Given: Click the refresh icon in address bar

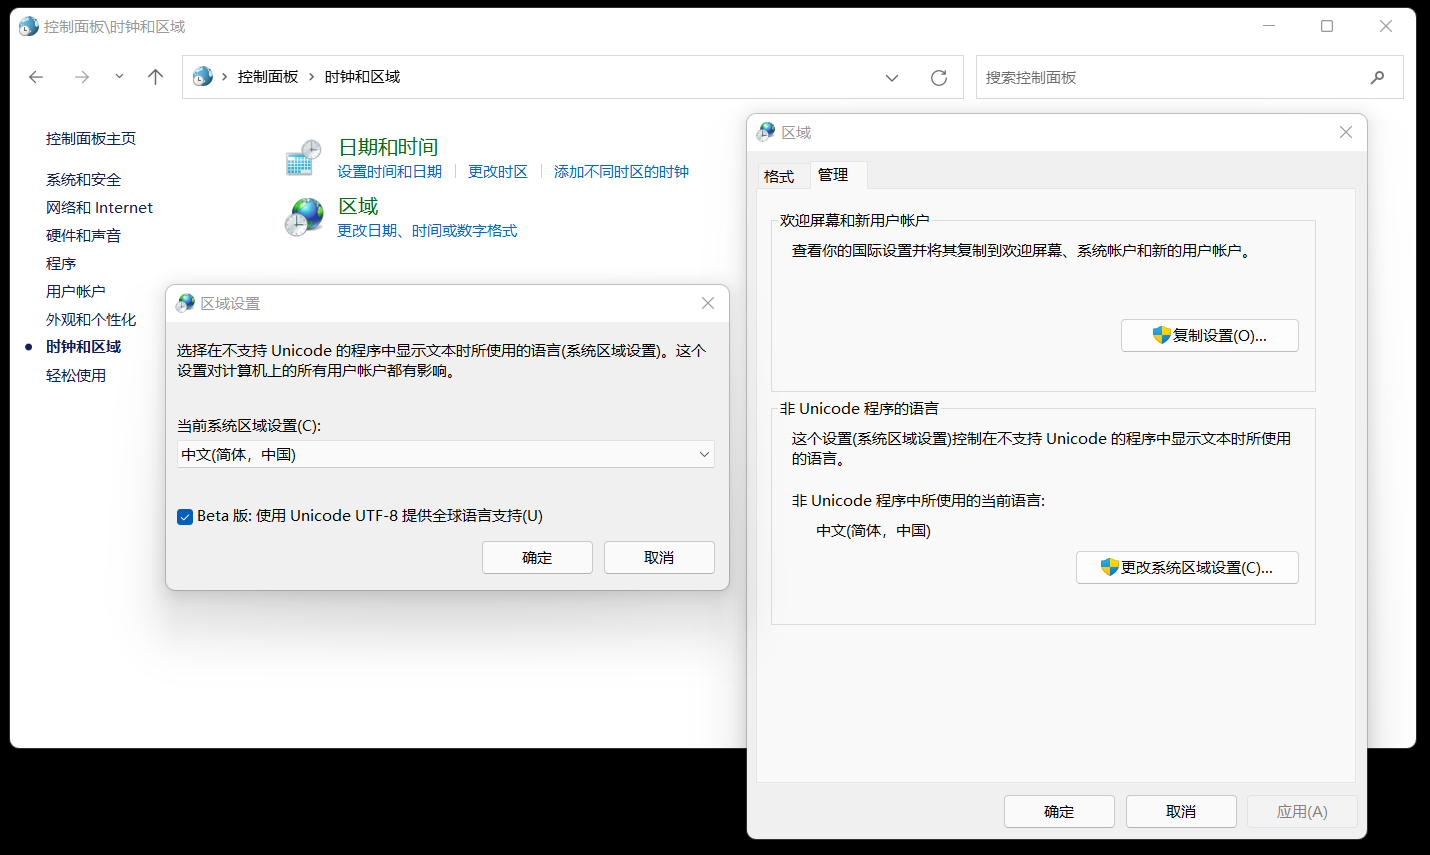Looking at the screenshot, I should click(938, 77).
